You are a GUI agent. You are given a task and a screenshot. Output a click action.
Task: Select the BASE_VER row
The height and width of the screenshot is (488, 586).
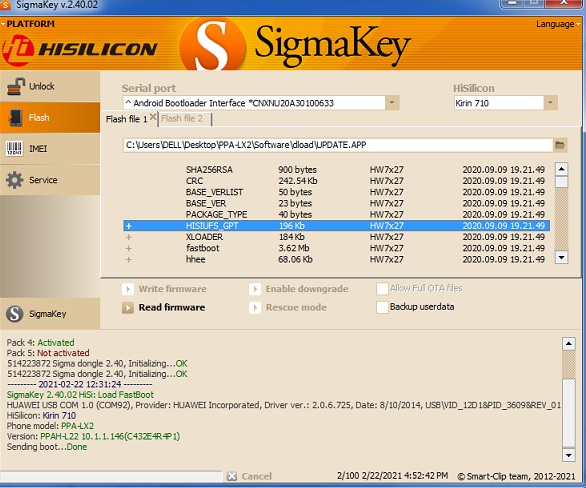click(336, 203)
